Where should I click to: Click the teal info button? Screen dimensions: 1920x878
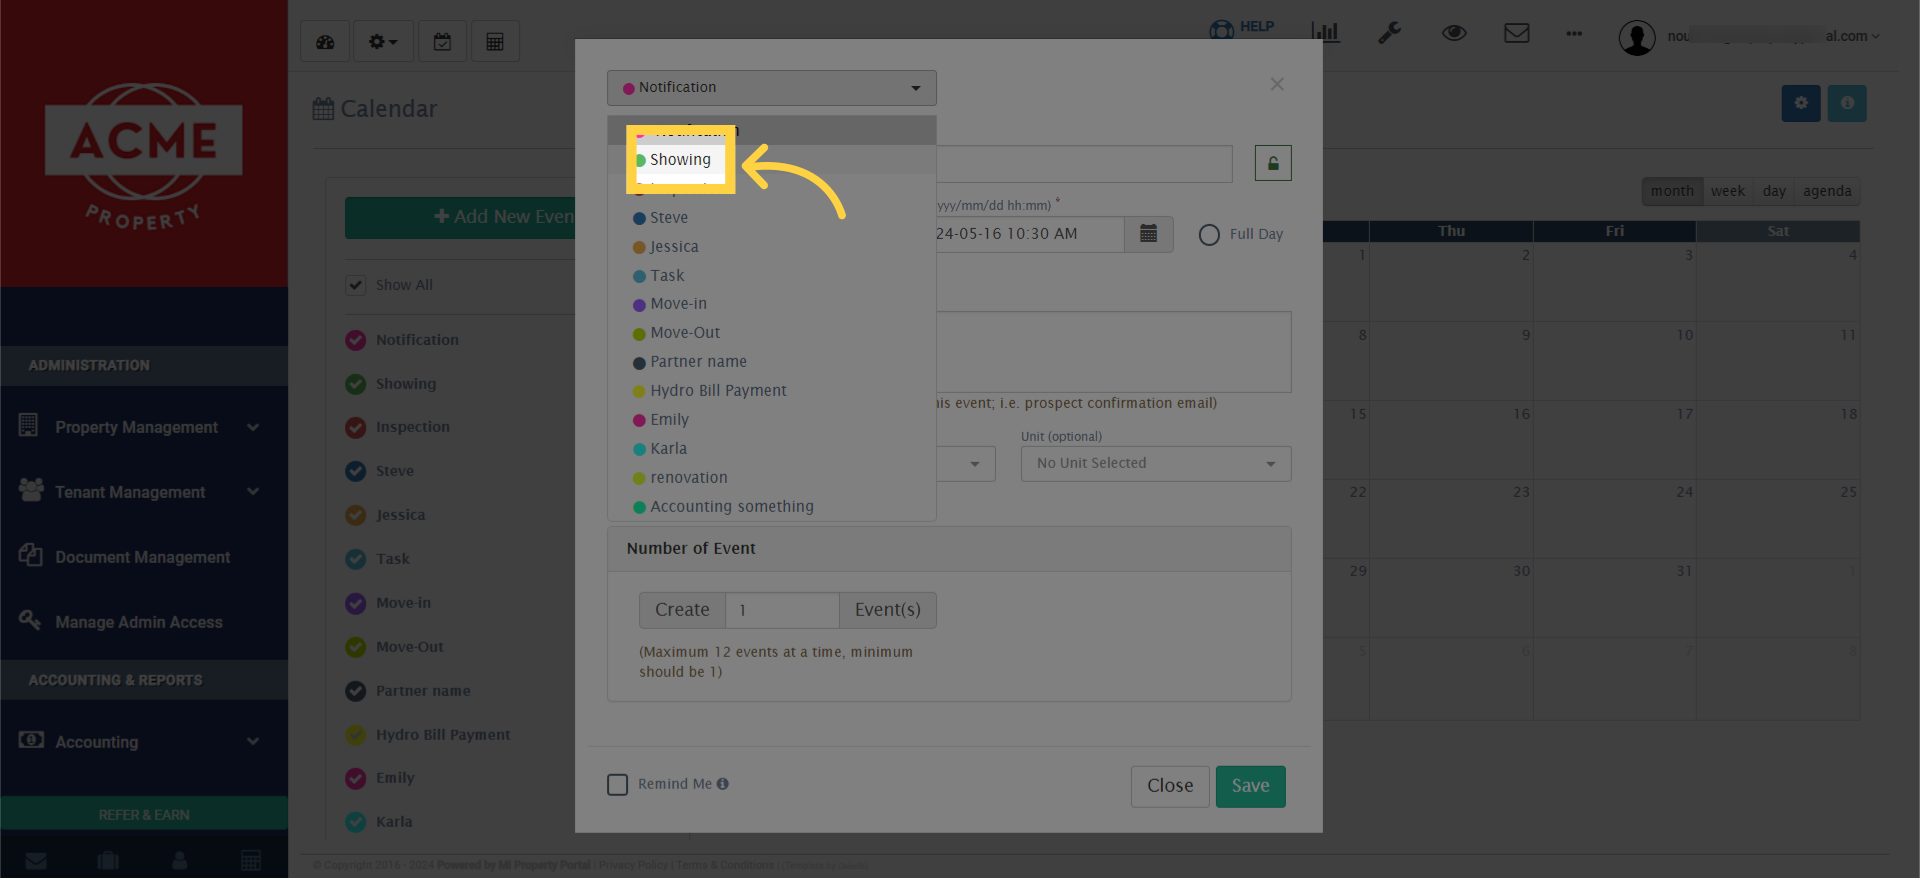click(x=1847, y=103)
